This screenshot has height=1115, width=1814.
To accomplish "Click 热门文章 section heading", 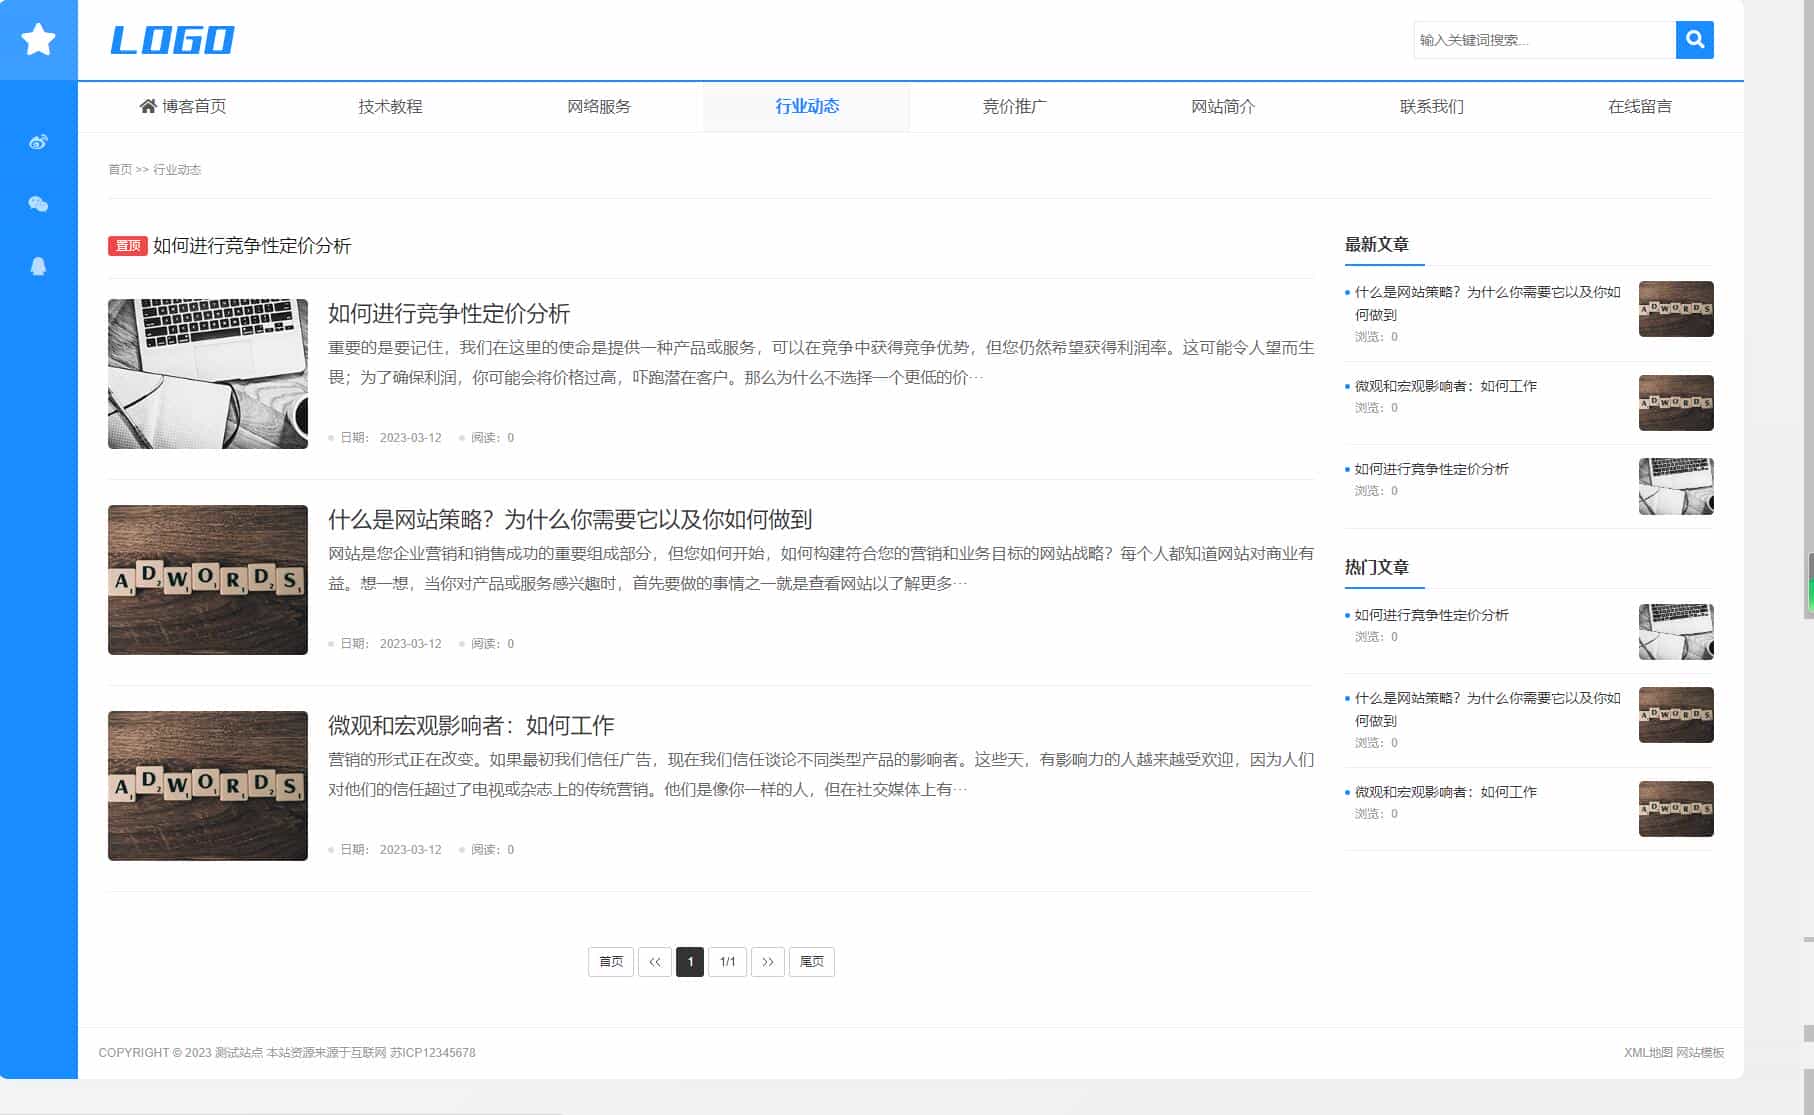I will [x=1377, y=567].
